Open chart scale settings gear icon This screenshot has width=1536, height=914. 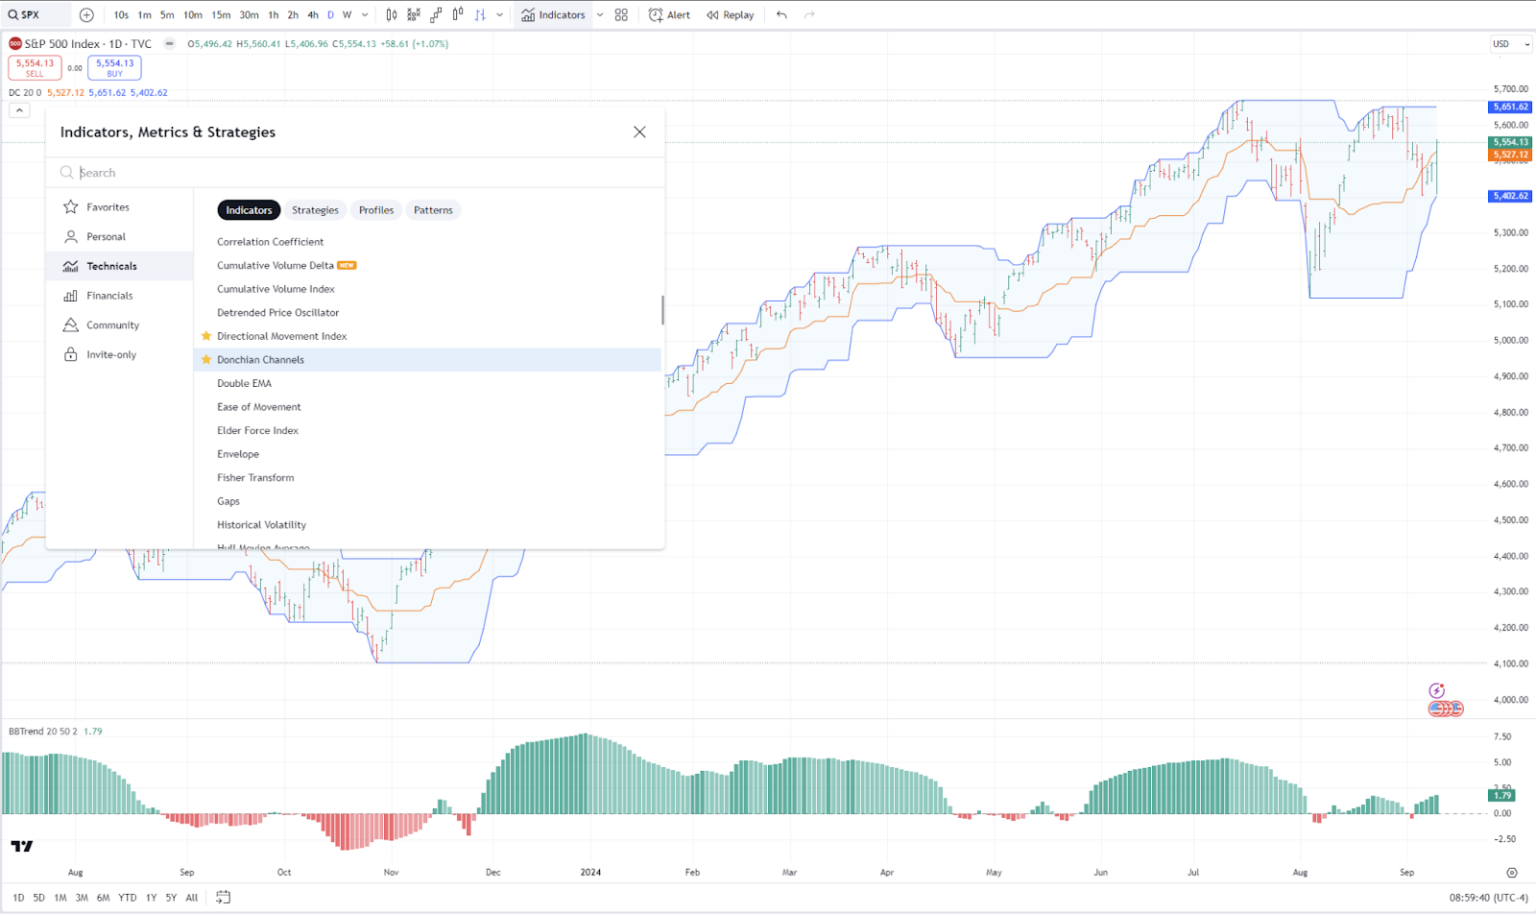tap(1512, 872)
